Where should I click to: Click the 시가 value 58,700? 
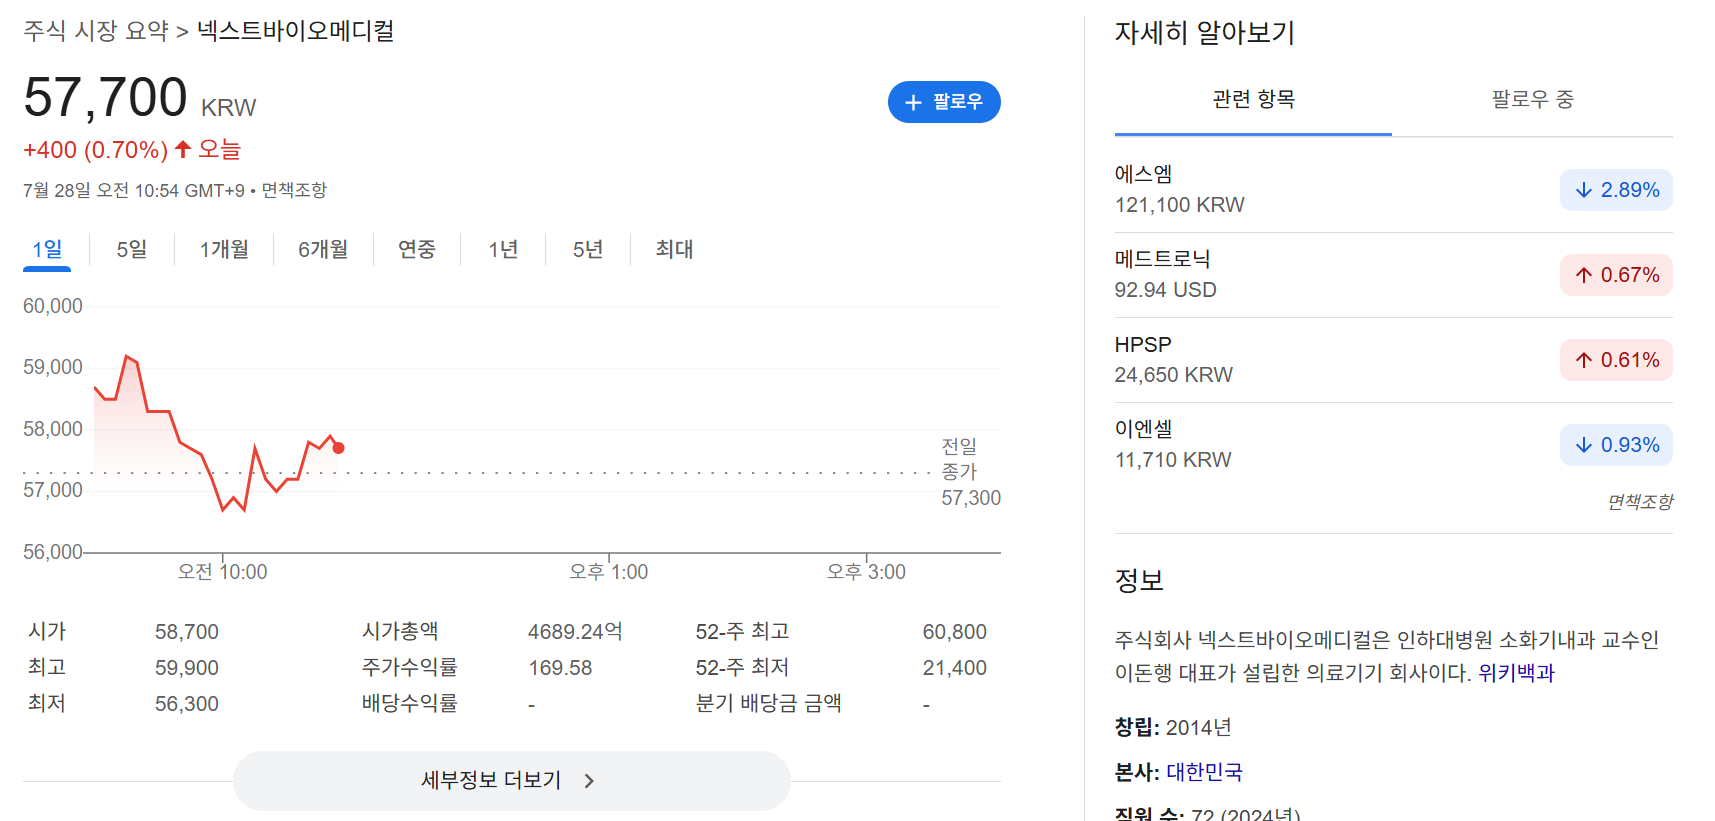(x=187, y=632)
